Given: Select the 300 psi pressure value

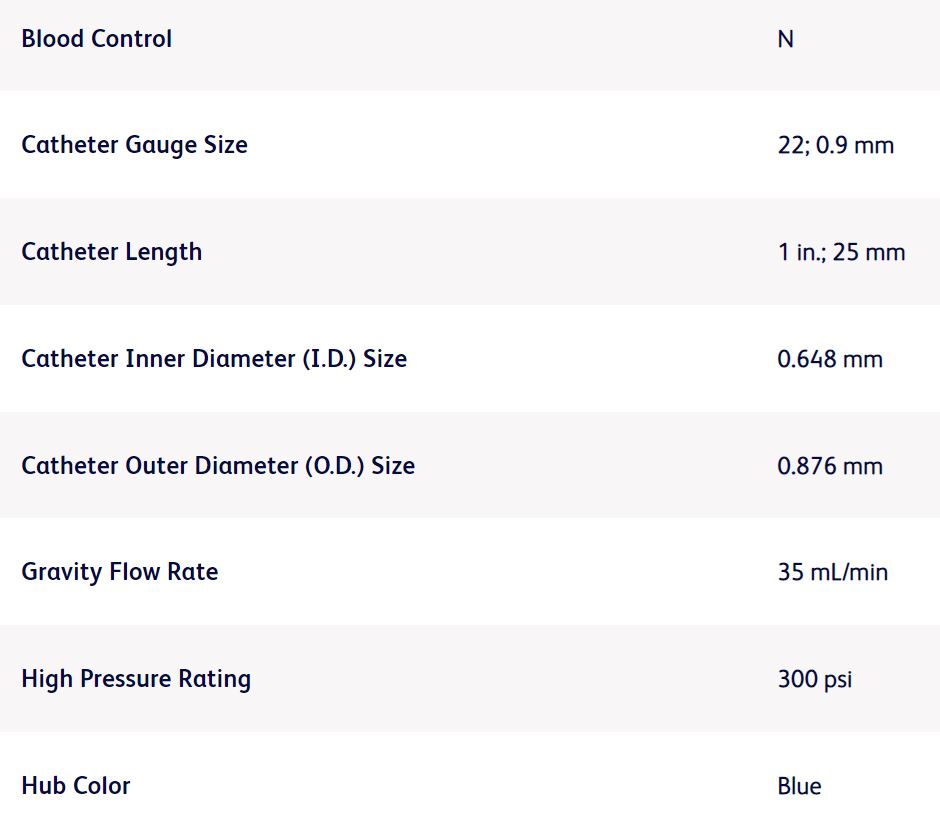Looking at the screenshot, I should [x=814, y=679].
